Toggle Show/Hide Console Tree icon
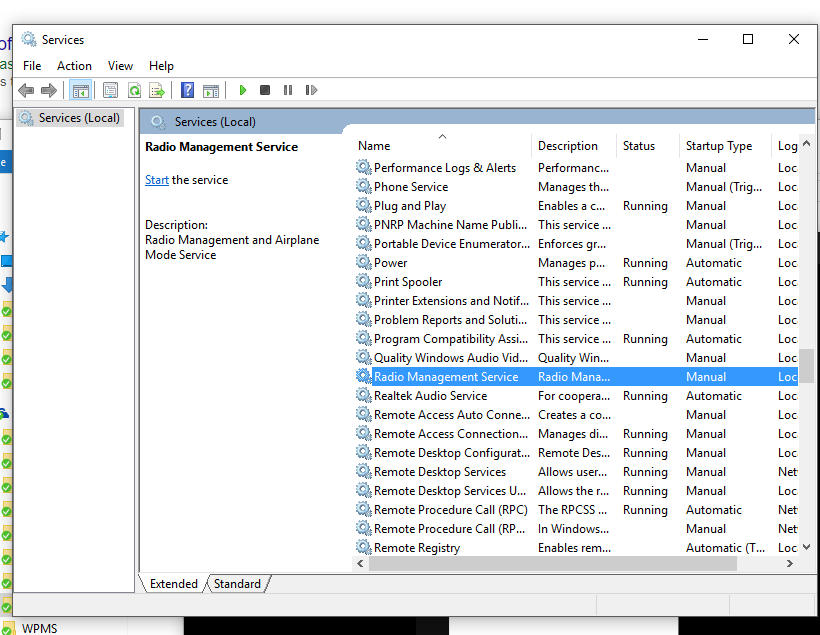Image resolution: width=820 pixels, height=635 pixels. (x=81, y=90)
